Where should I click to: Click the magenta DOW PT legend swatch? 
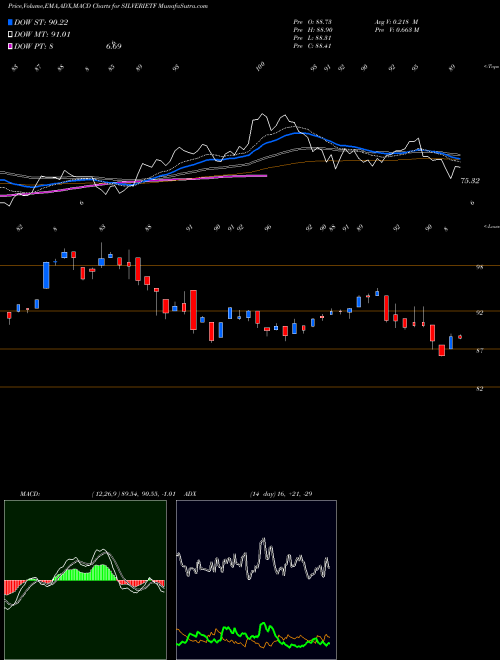10,46
